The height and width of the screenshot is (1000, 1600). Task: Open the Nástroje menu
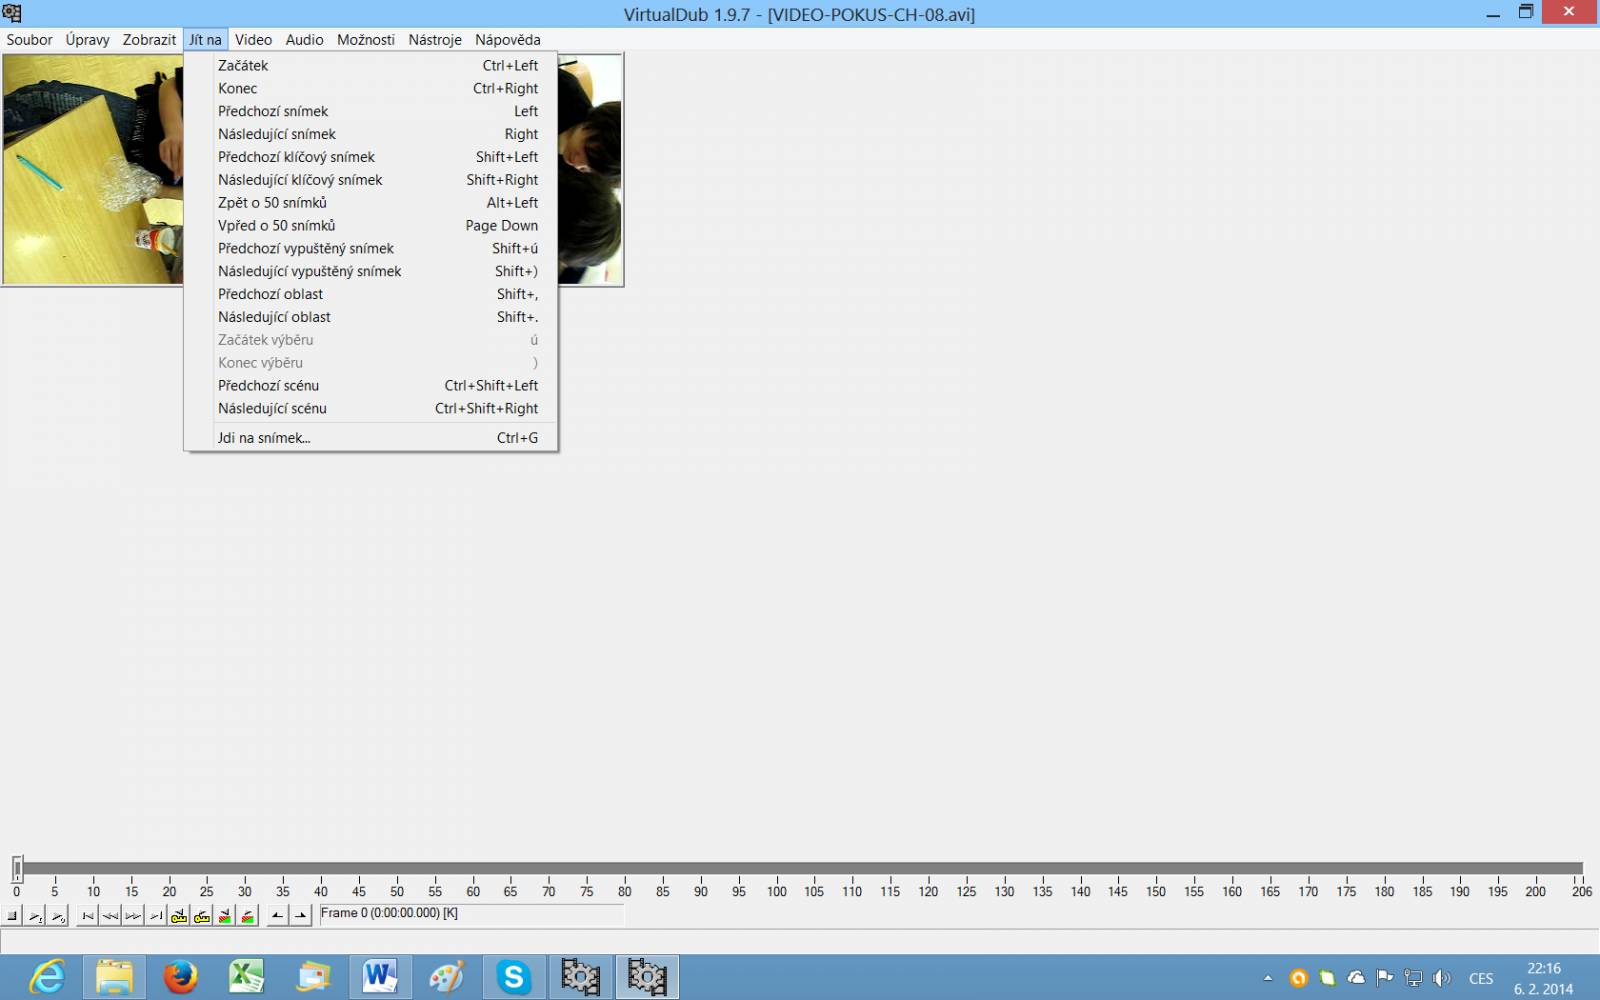(435, 40)
